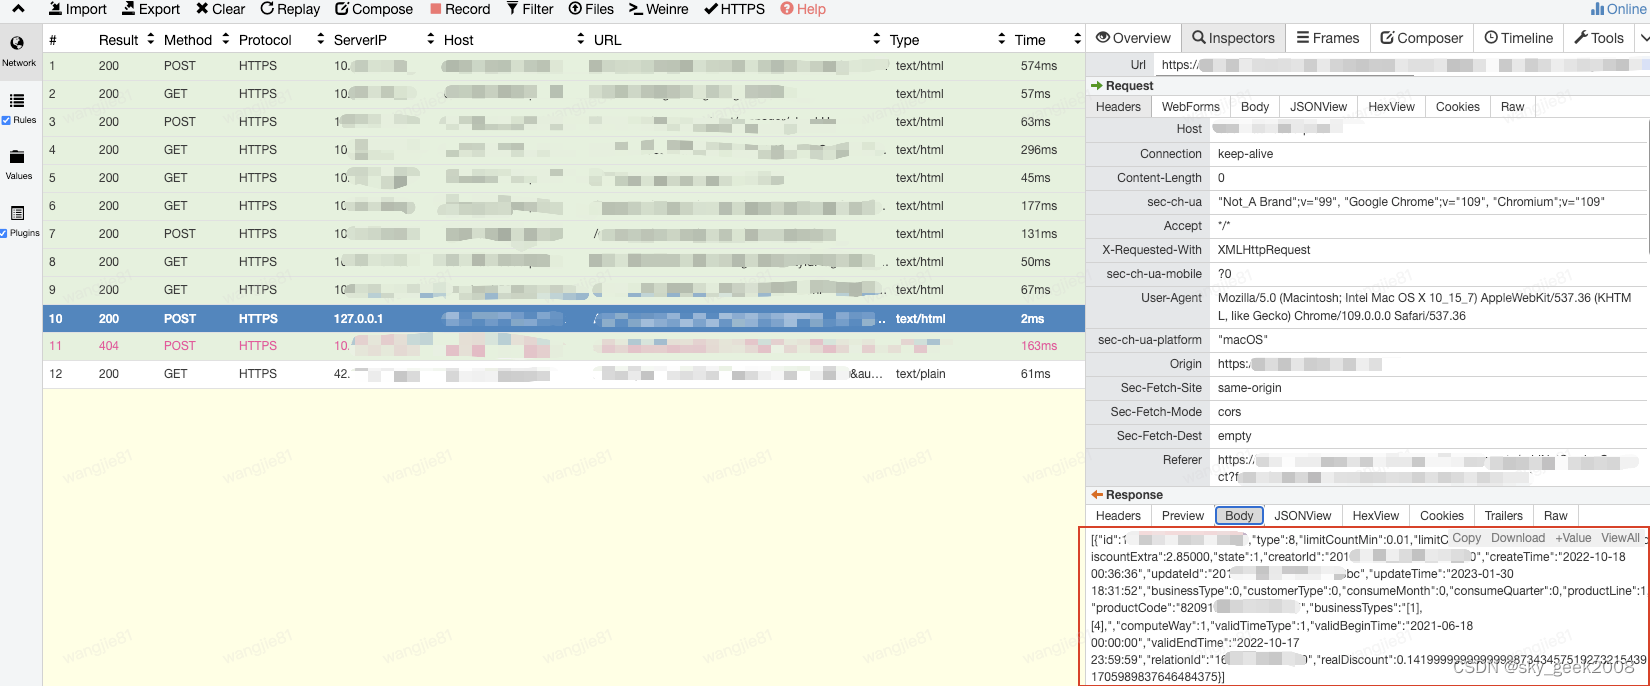Select Response HexView tab
This screenshot has width=1650, height=686.
(x=1375, y=516)
